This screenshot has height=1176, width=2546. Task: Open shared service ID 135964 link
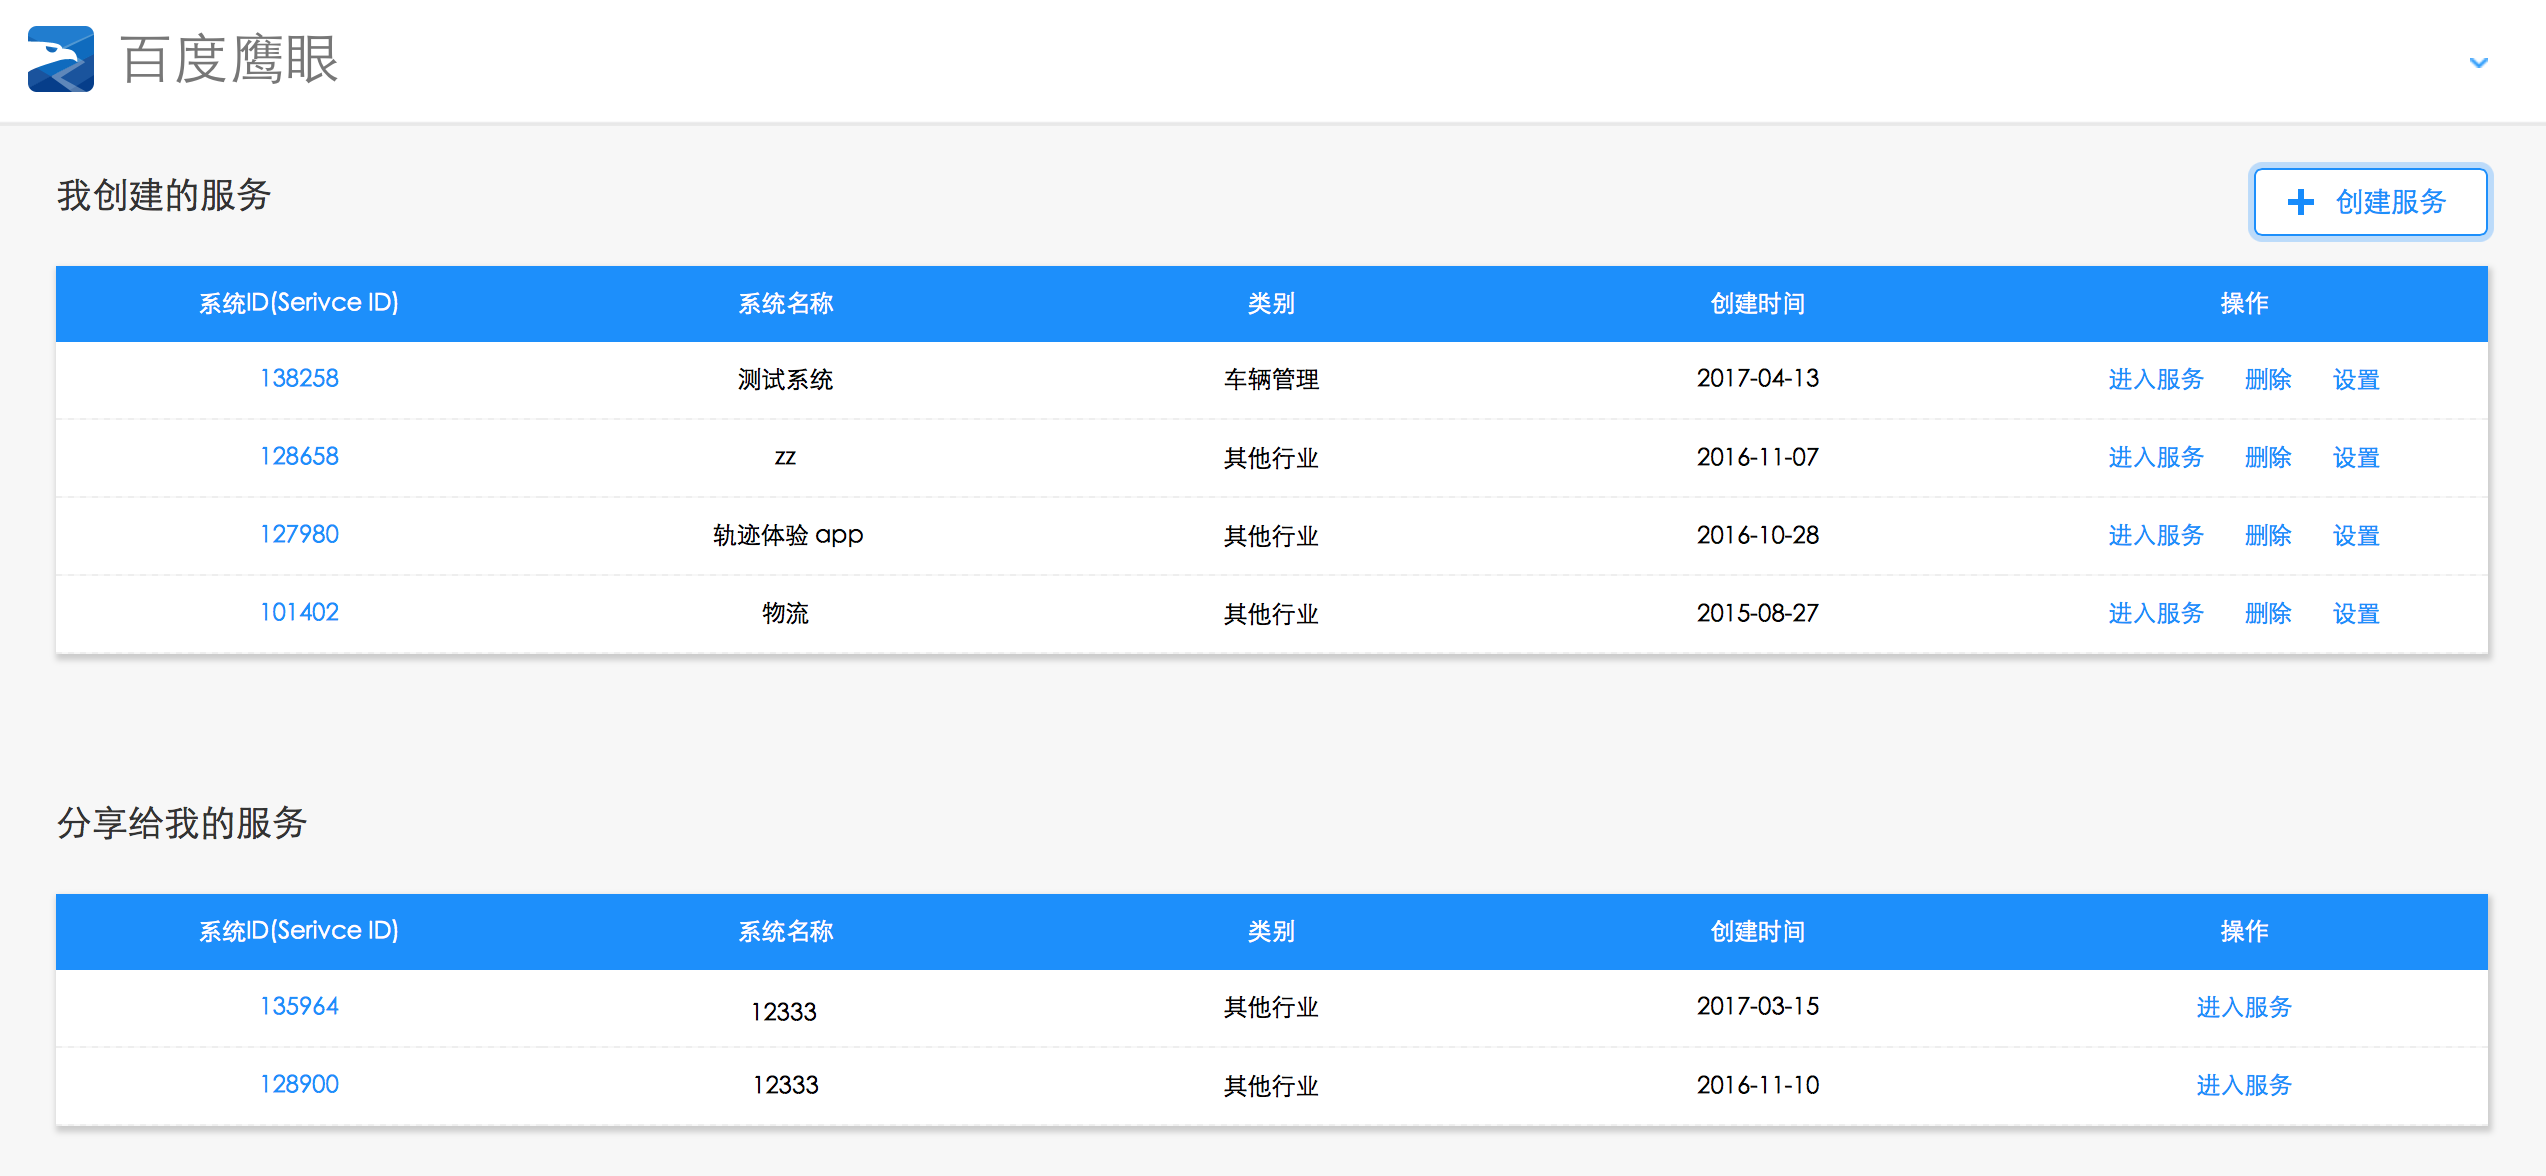click(299, 1006)
